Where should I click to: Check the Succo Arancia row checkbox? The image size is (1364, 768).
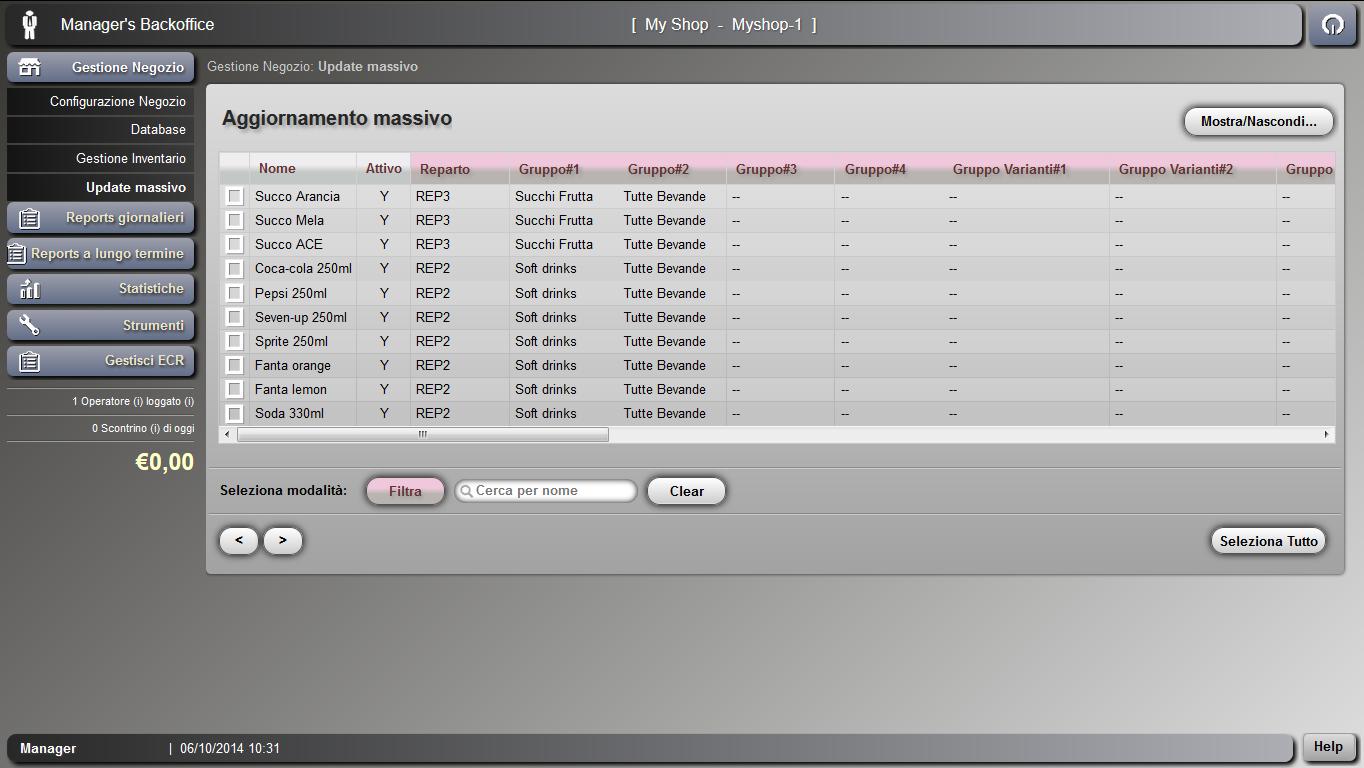click(235, 197)
